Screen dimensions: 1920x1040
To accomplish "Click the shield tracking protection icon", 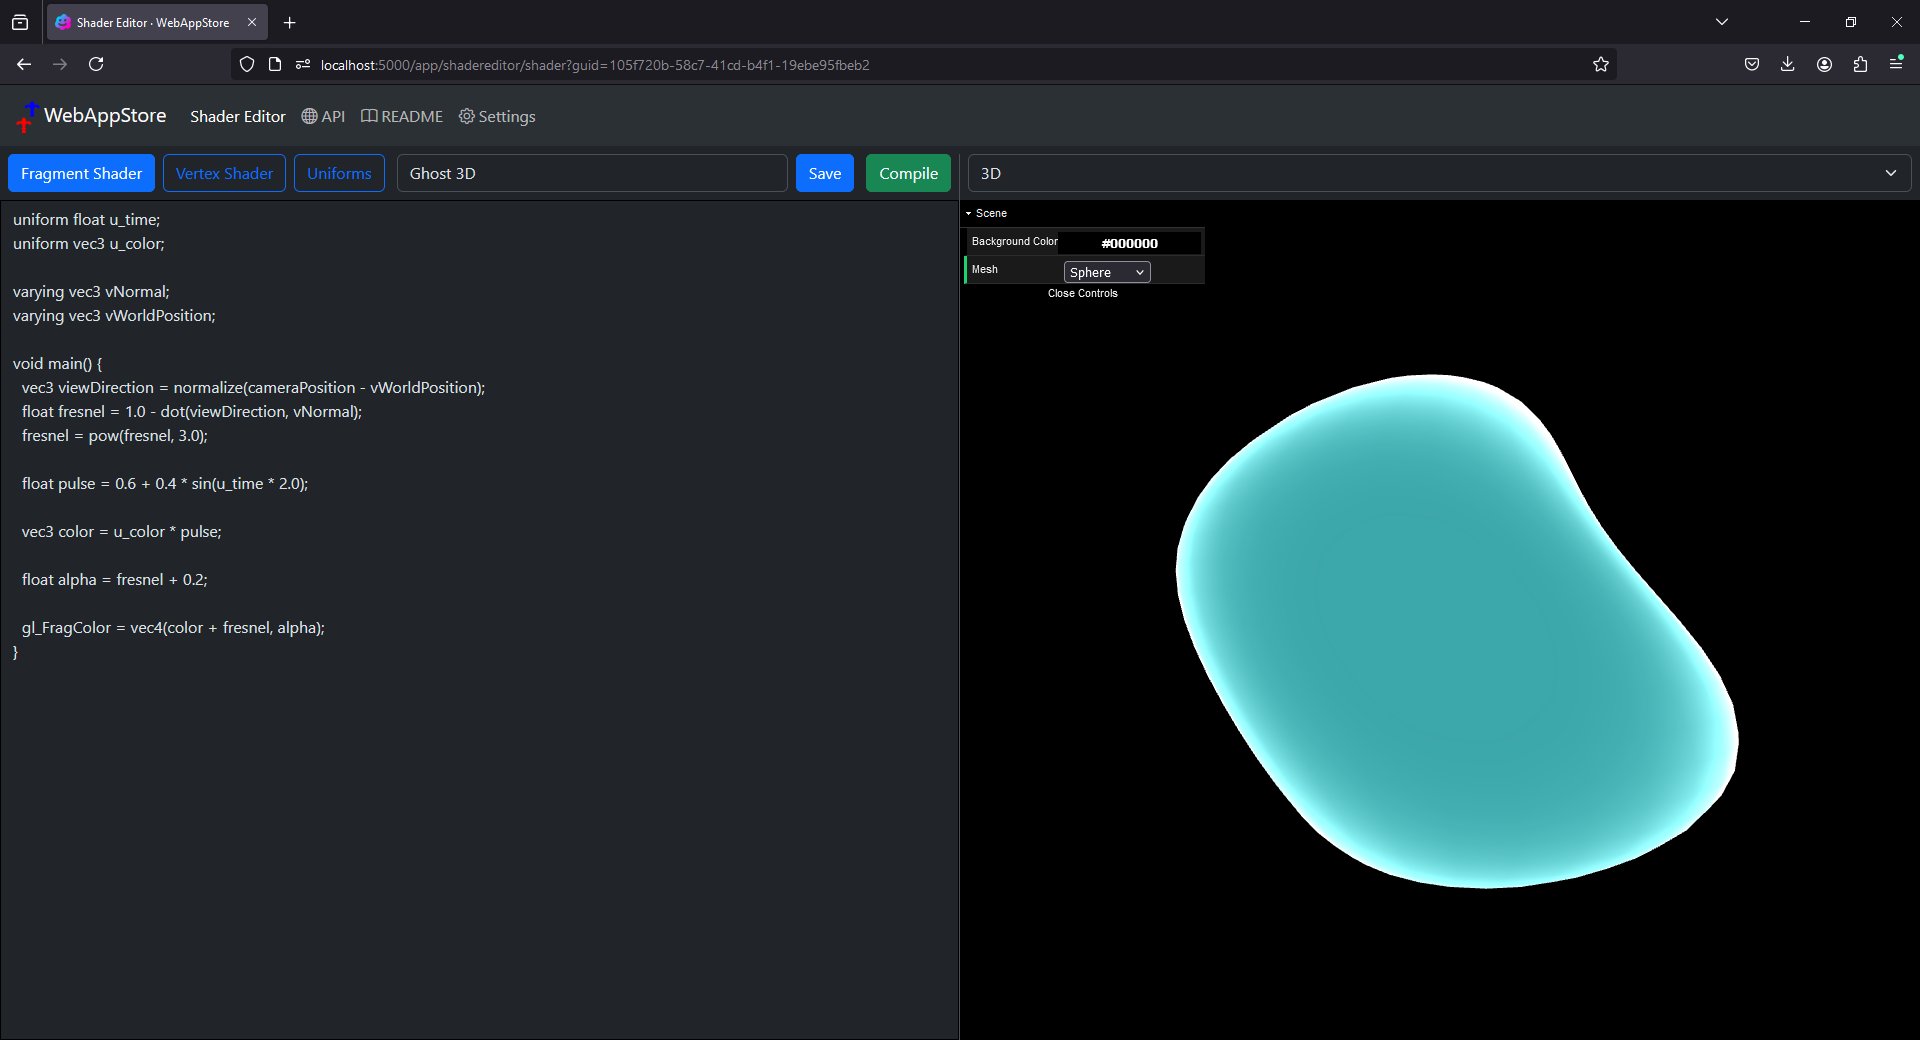I will [x=247, y=64].
